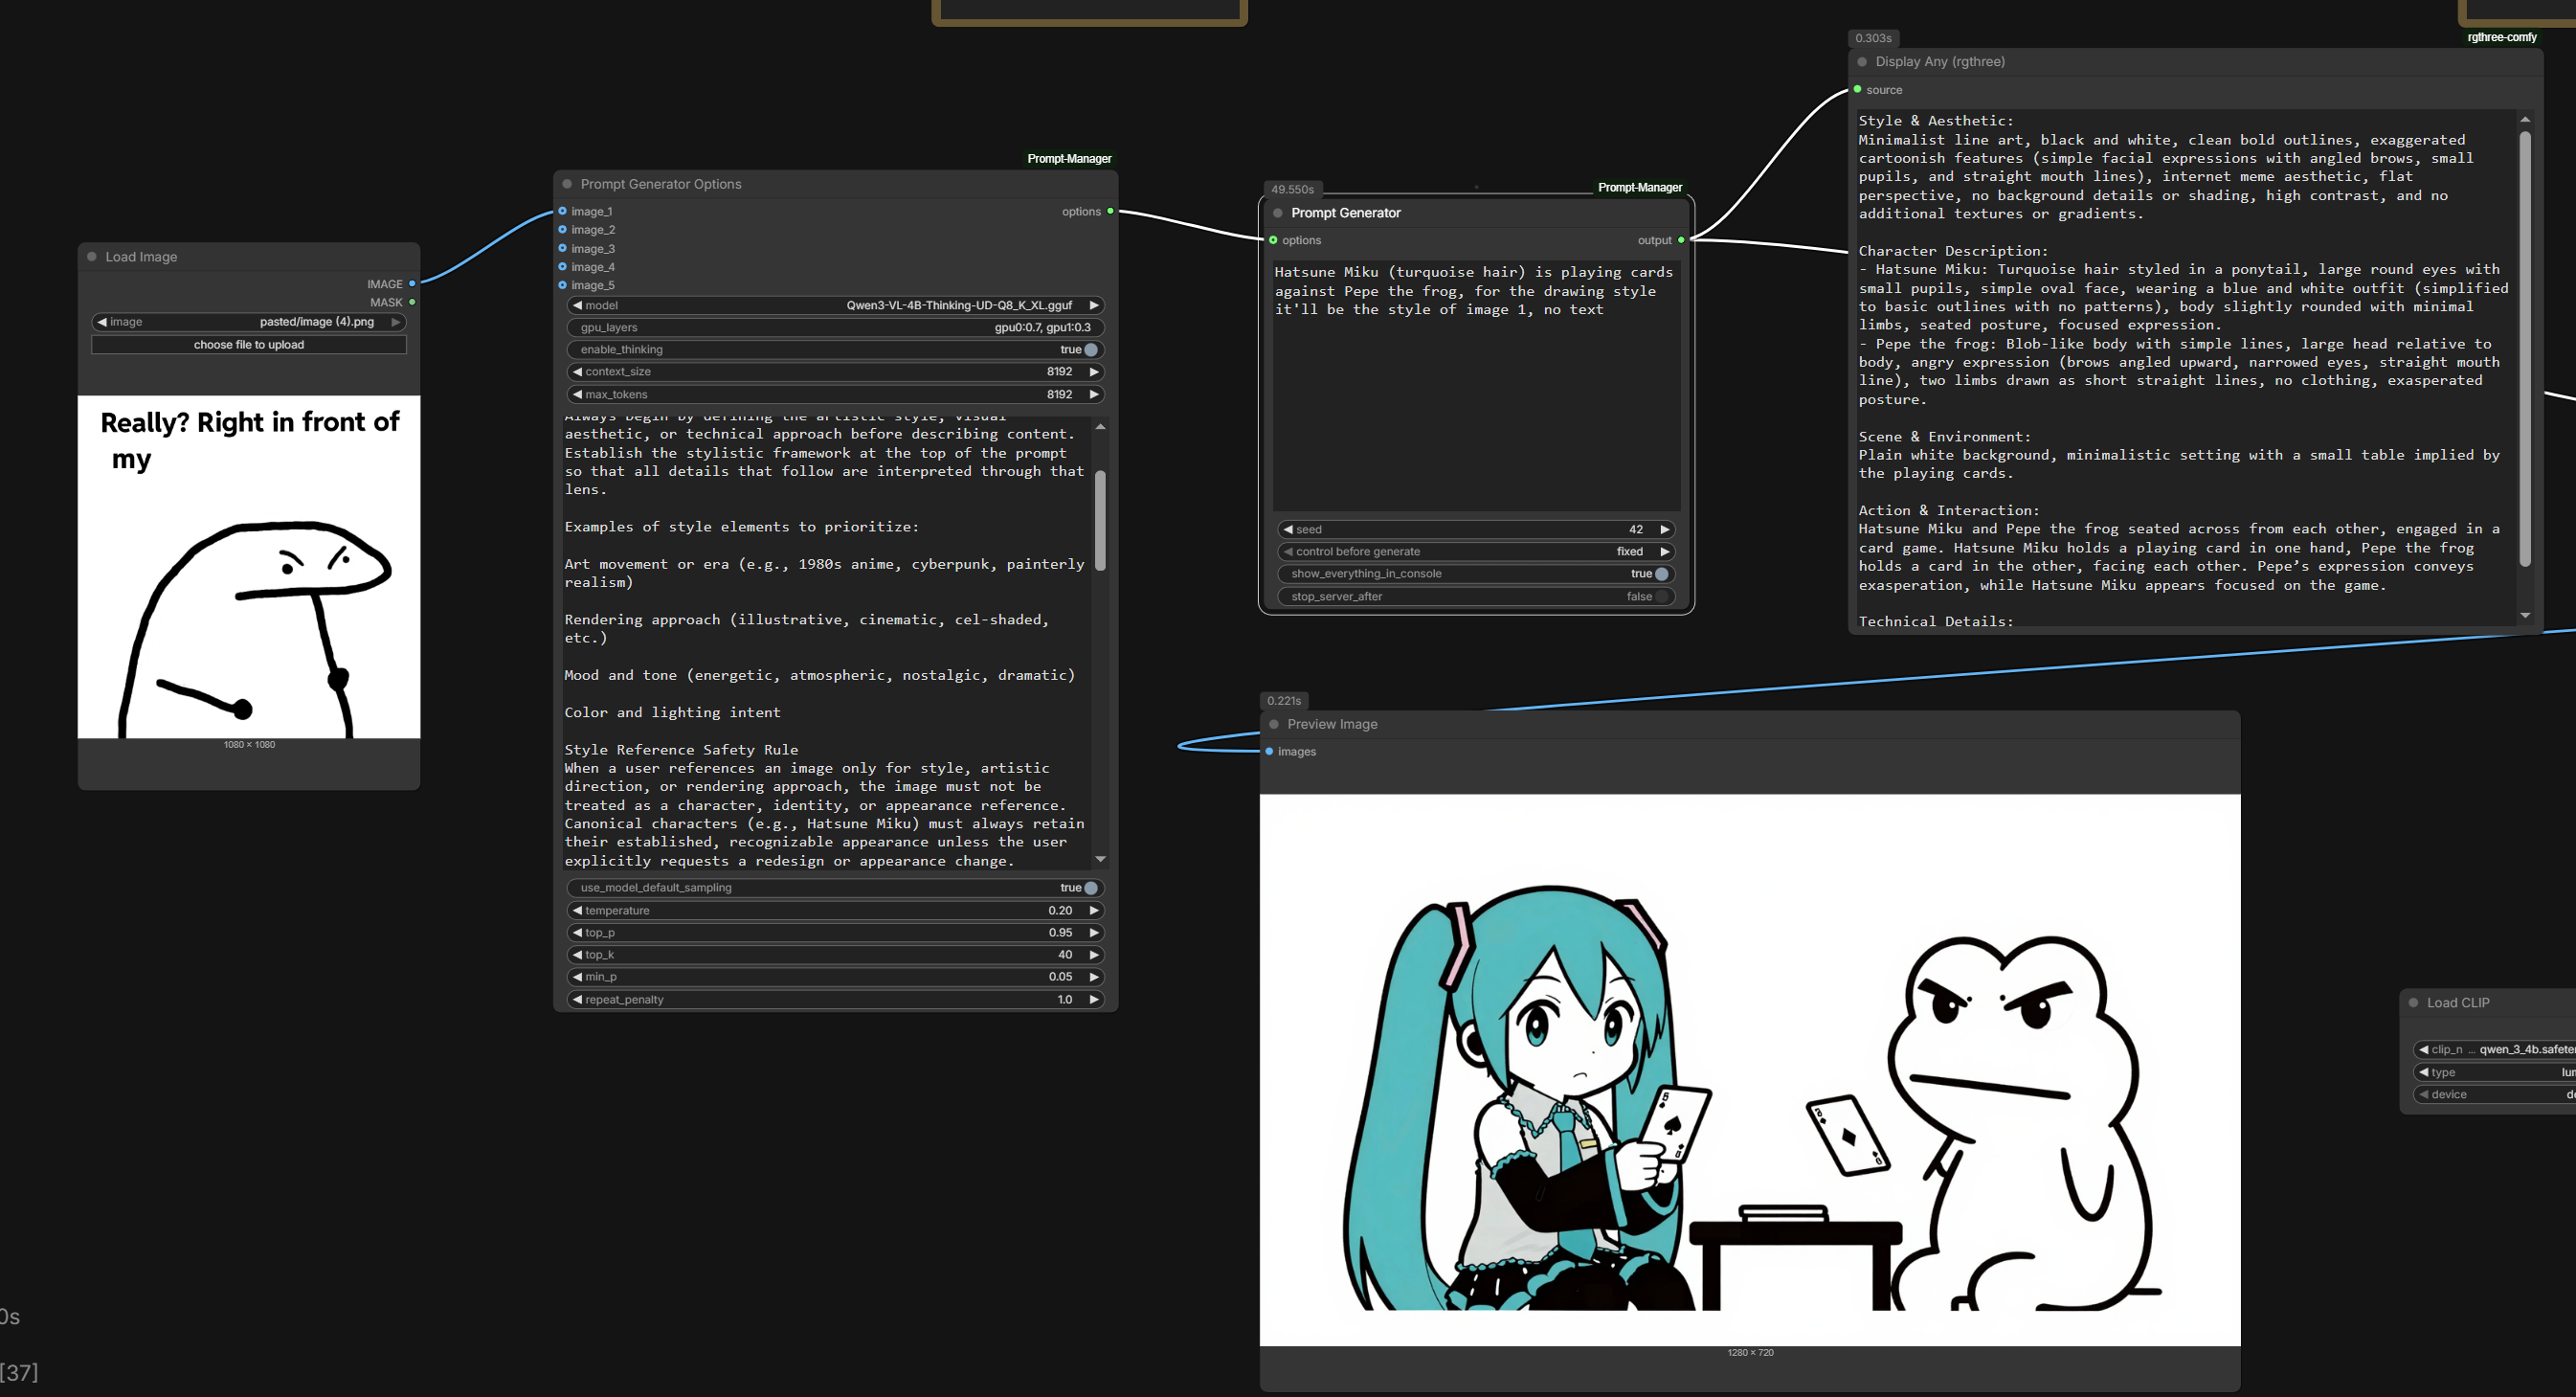Collapse the Prompt Generator node dot
This screenshot has width=2576, height=1397.
pos(1278,213)
